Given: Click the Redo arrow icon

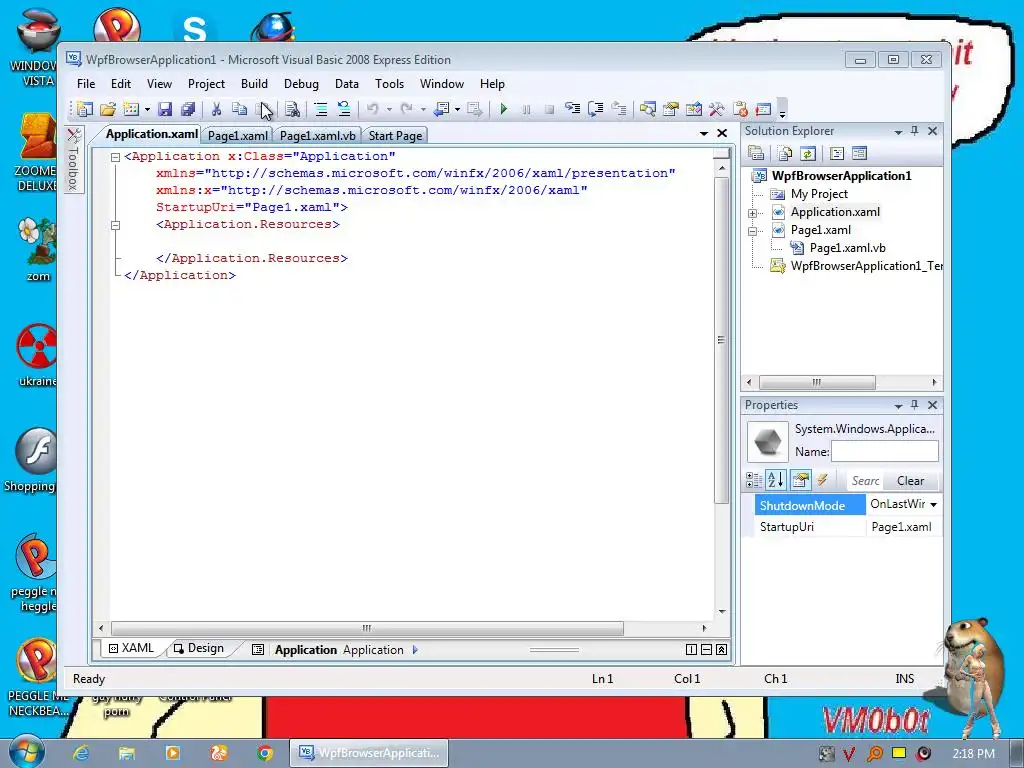Looking at the screenshot, I should pos(406,109).
